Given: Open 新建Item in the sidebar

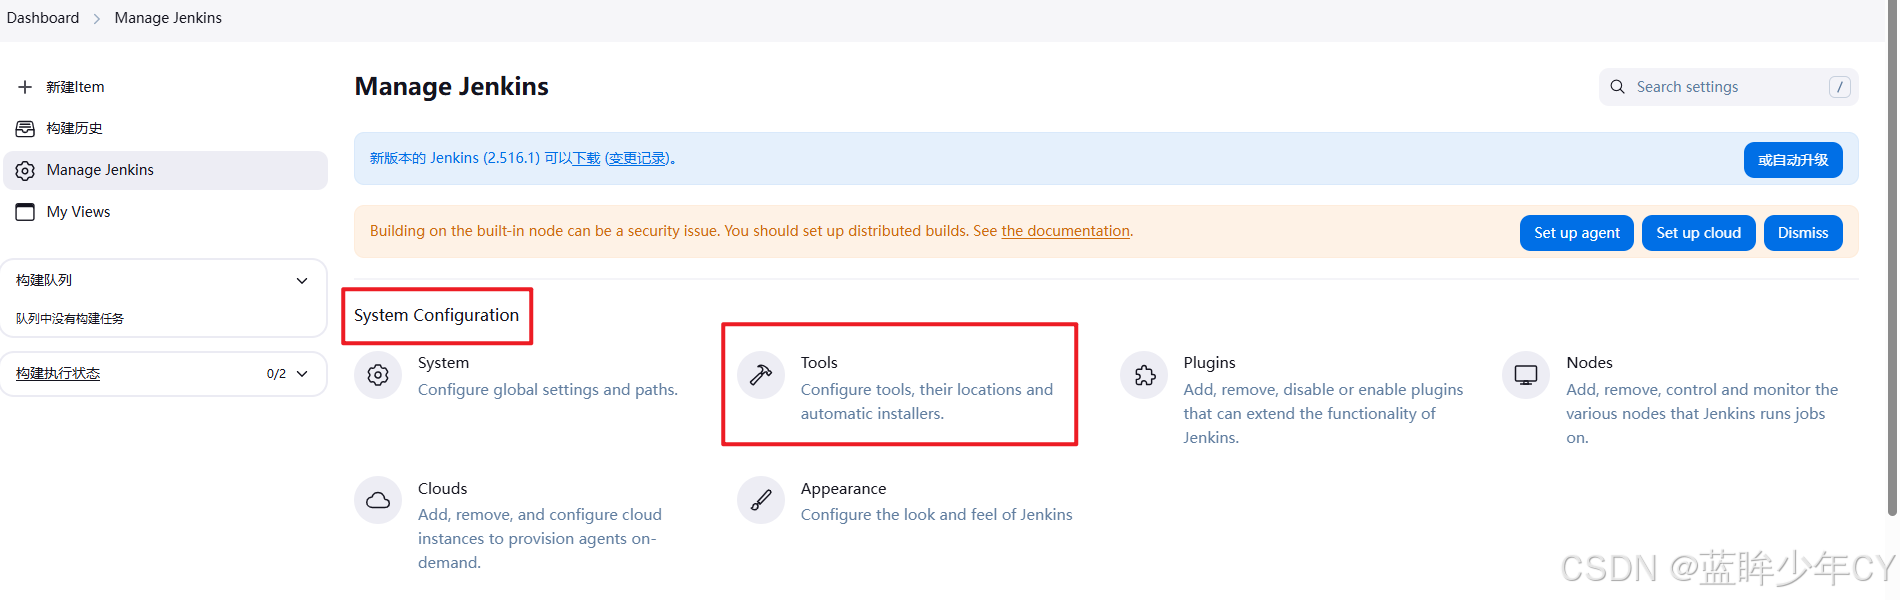Looking at the screenshot, I should [x=75, y=87].
